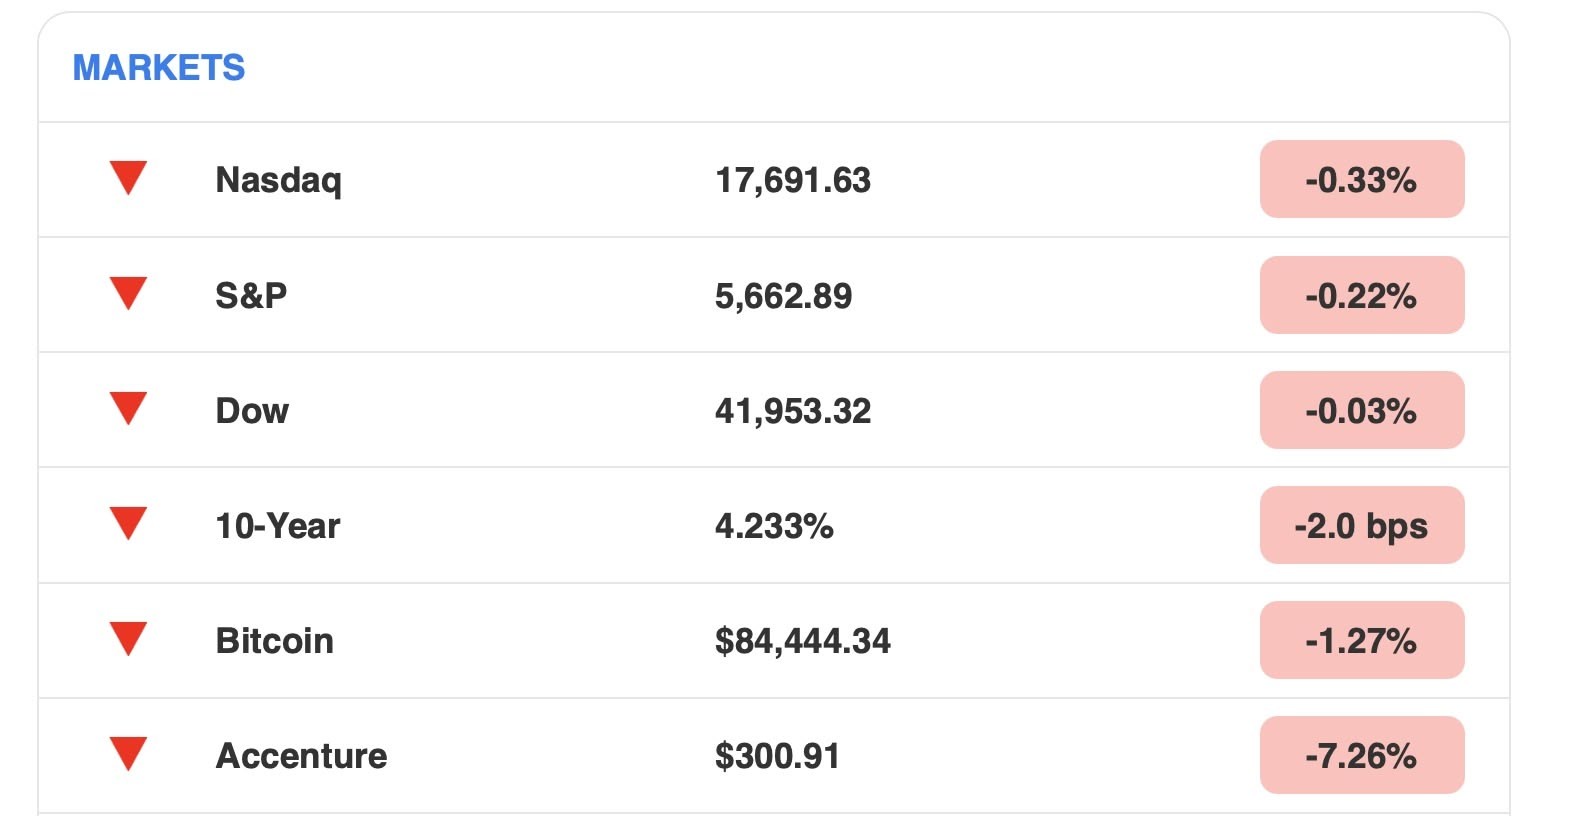Click the Nasdaq -0.33% change badge
This screenshot has height=816, width=1590.
click(1361, 180)
